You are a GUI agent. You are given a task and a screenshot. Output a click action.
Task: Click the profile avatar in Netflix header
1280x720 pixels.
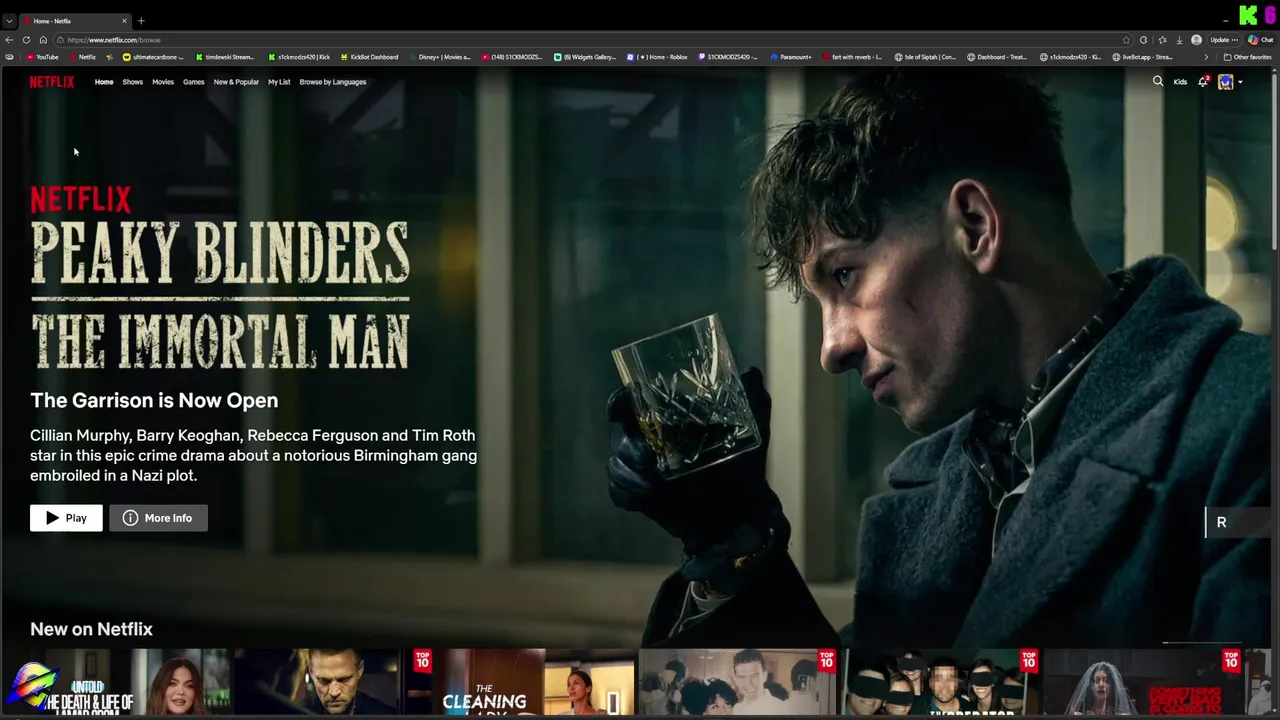pyautogui.click(x=1225, y=82)
